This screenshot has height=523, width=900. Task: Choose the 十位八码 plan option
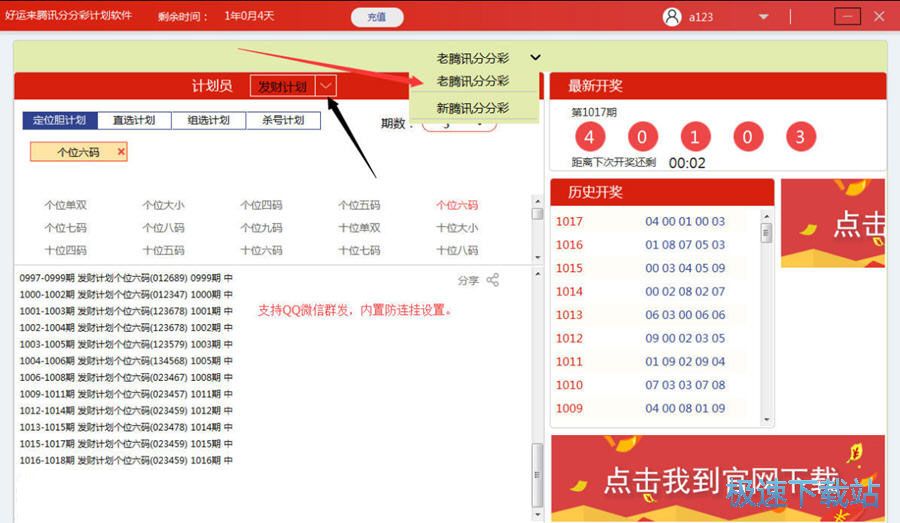click(457, 250)
